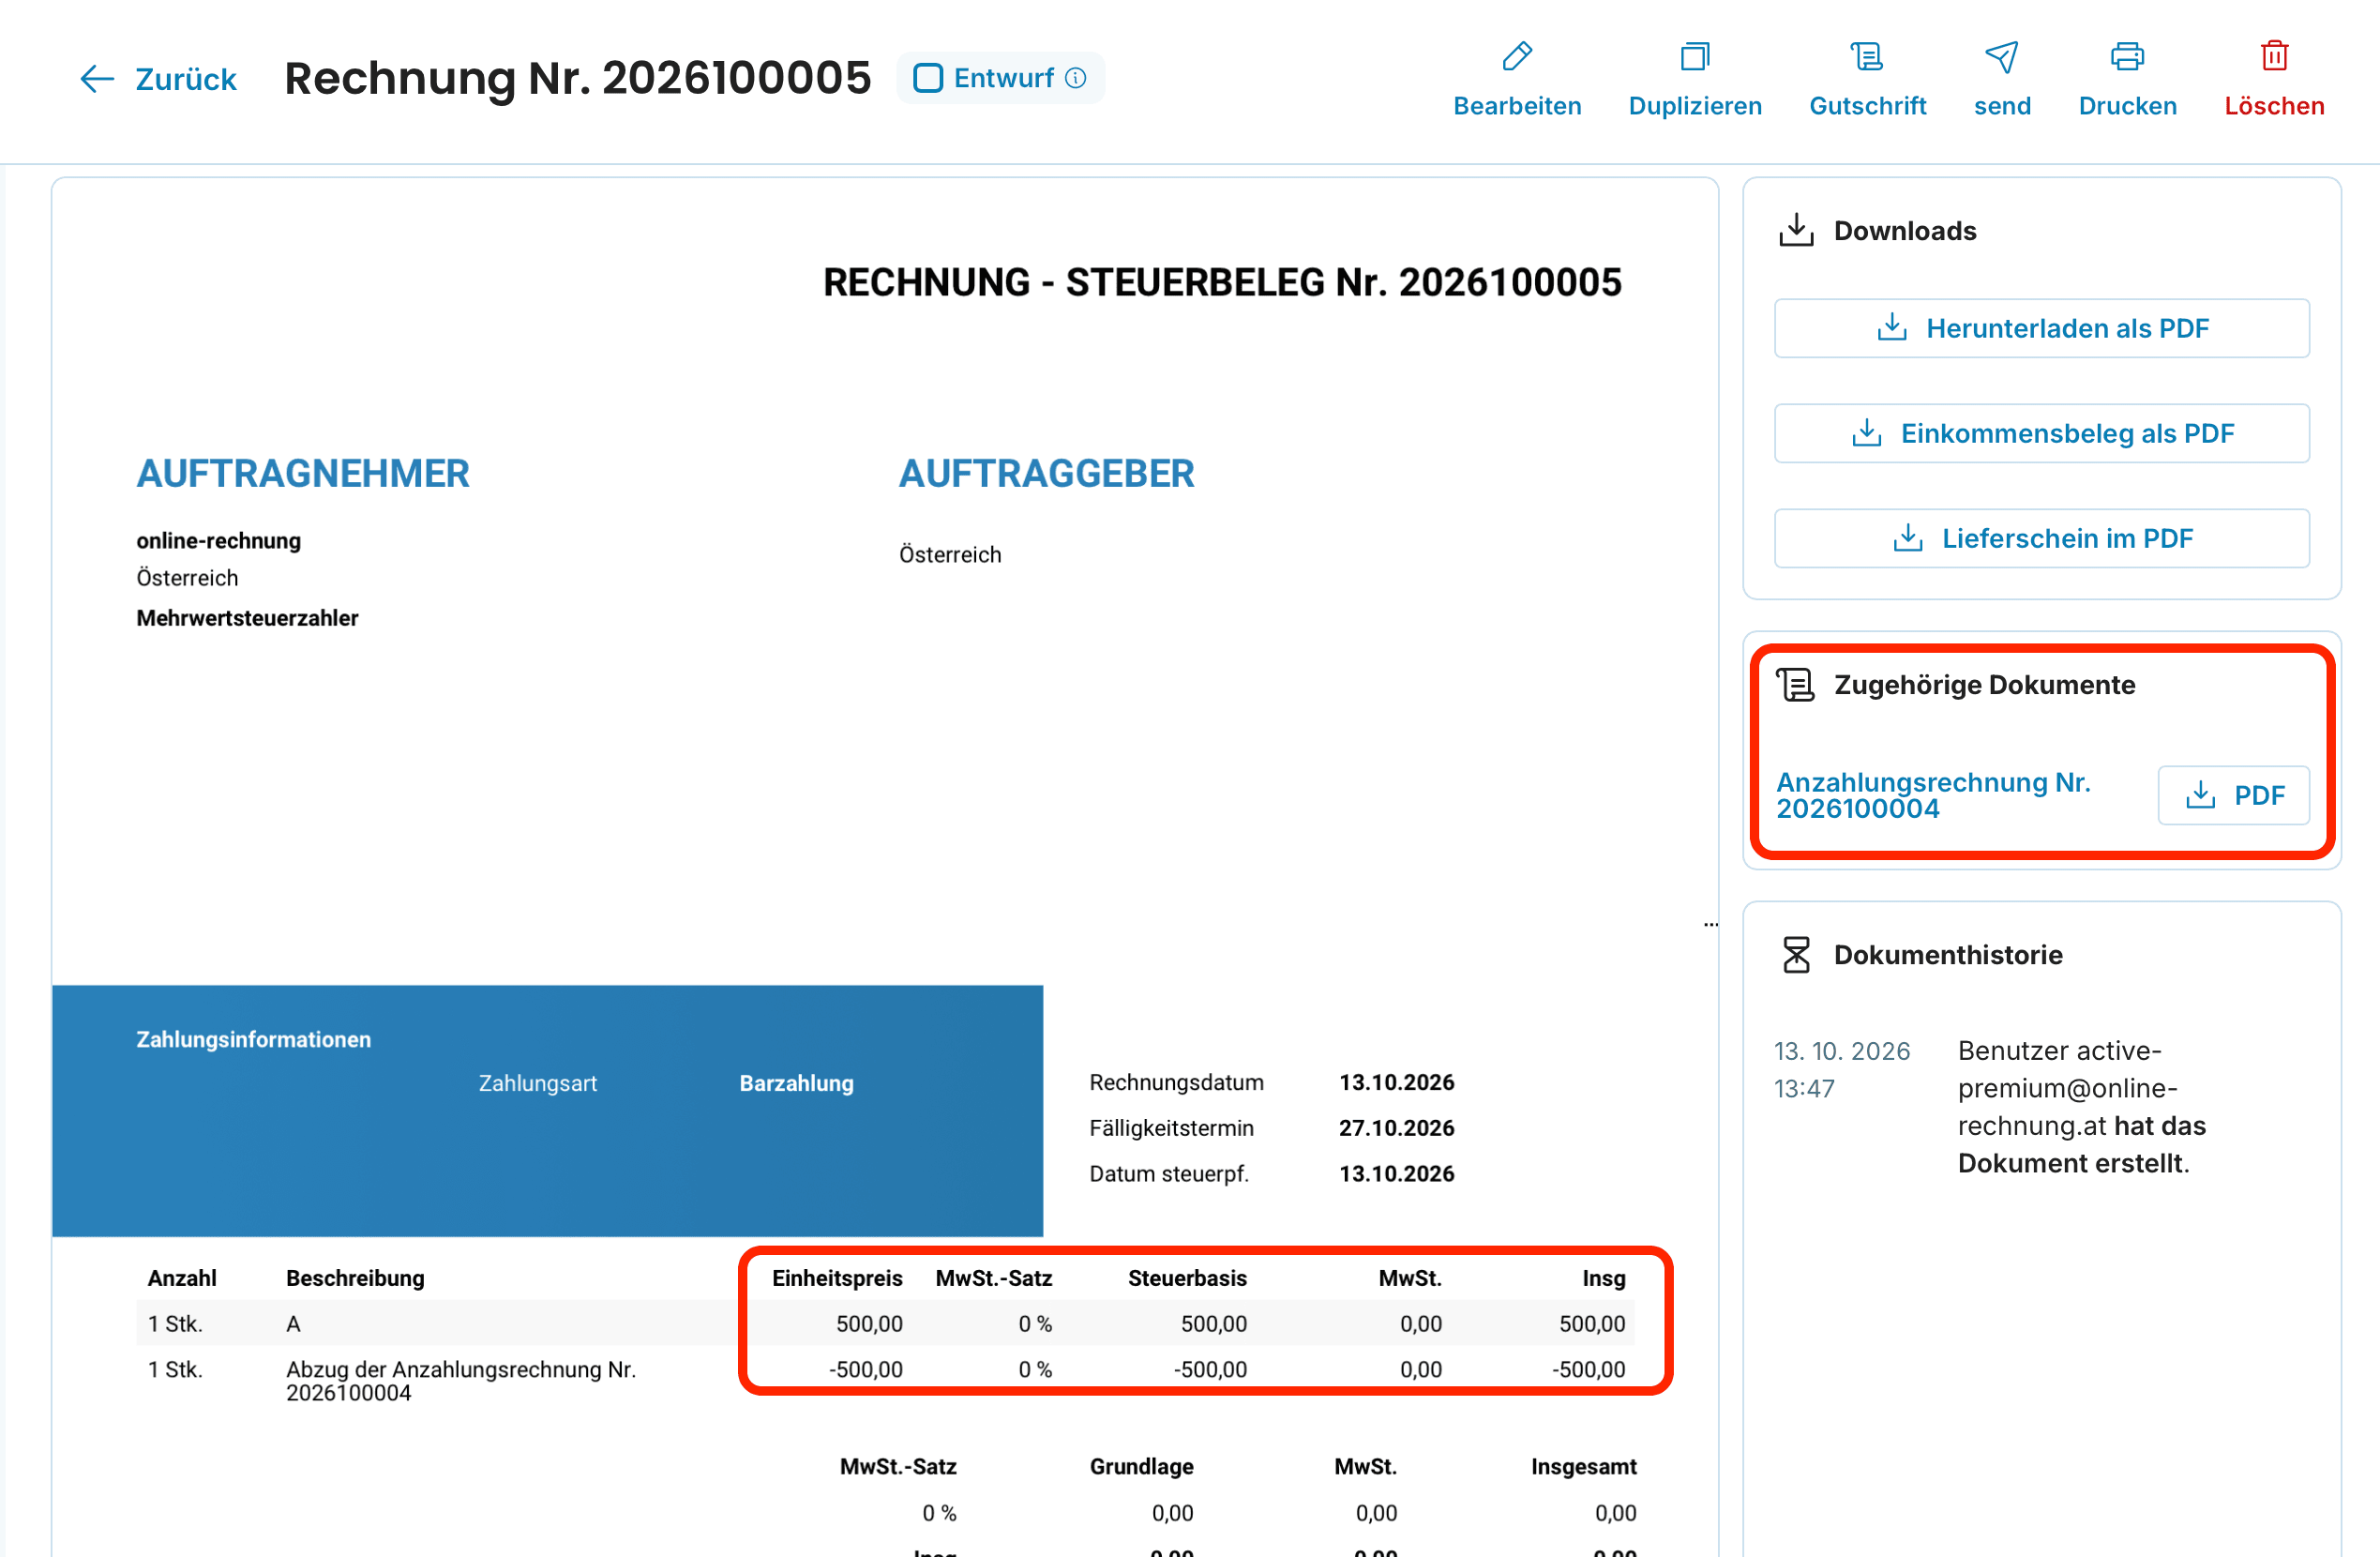Screen dimensions: 2380x1557
Task: Click the AUFTRAGGEBER heading
Action: (x=1046, y=474)
